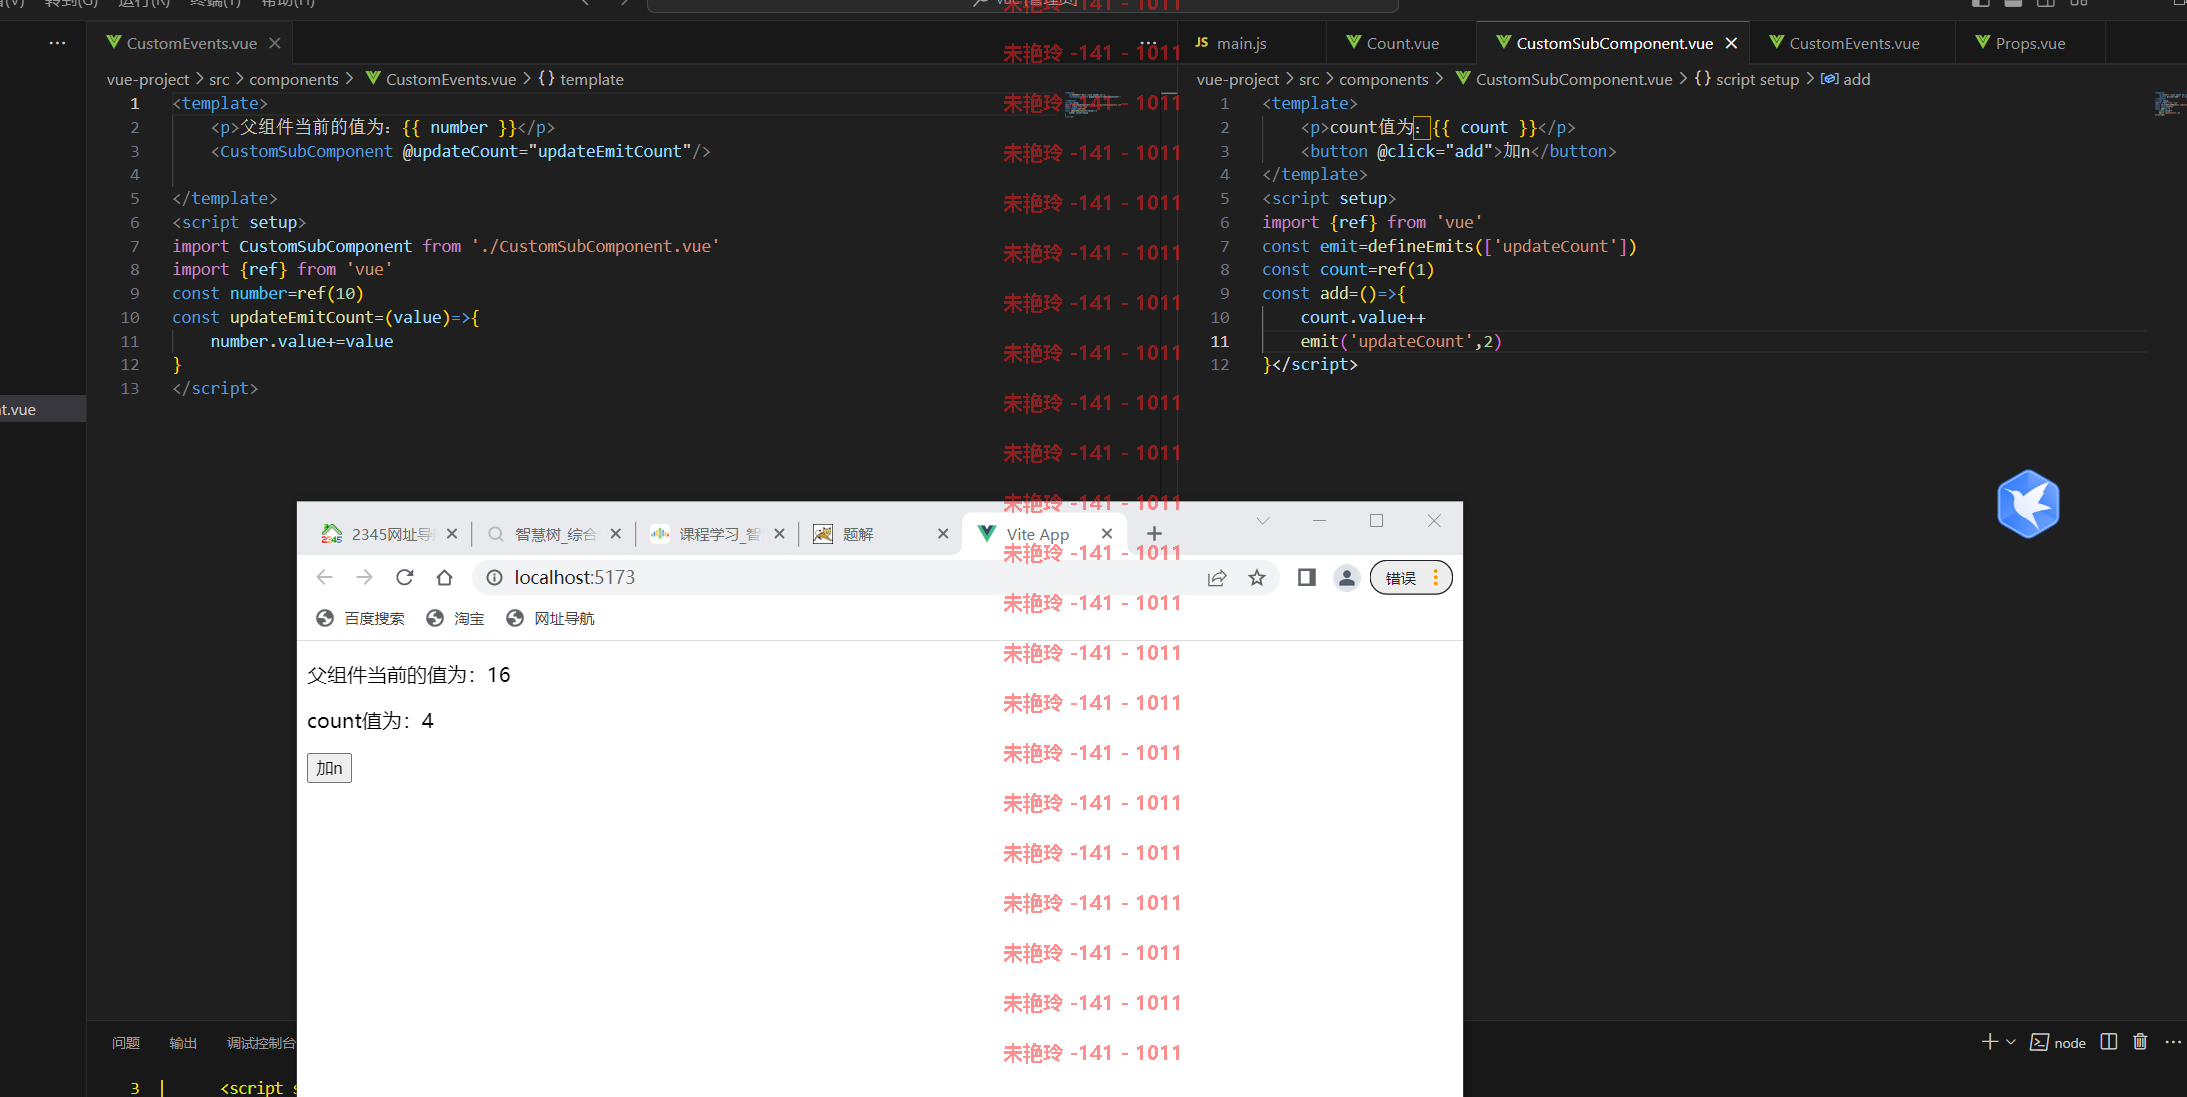The height and width of the screenshot is (1097, 2187).
Task: Open the 输出 panel tab
Action: click(183, 1043)
